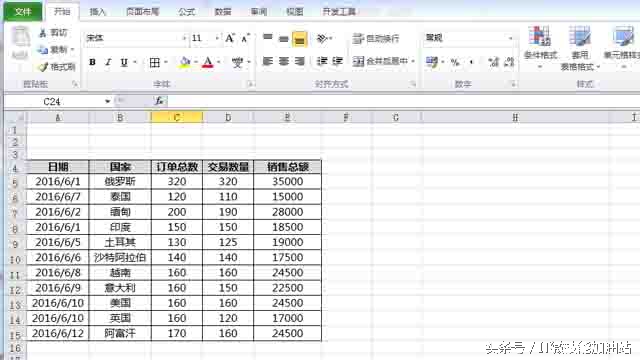Click the cell with value 35000

click(288, 181)
